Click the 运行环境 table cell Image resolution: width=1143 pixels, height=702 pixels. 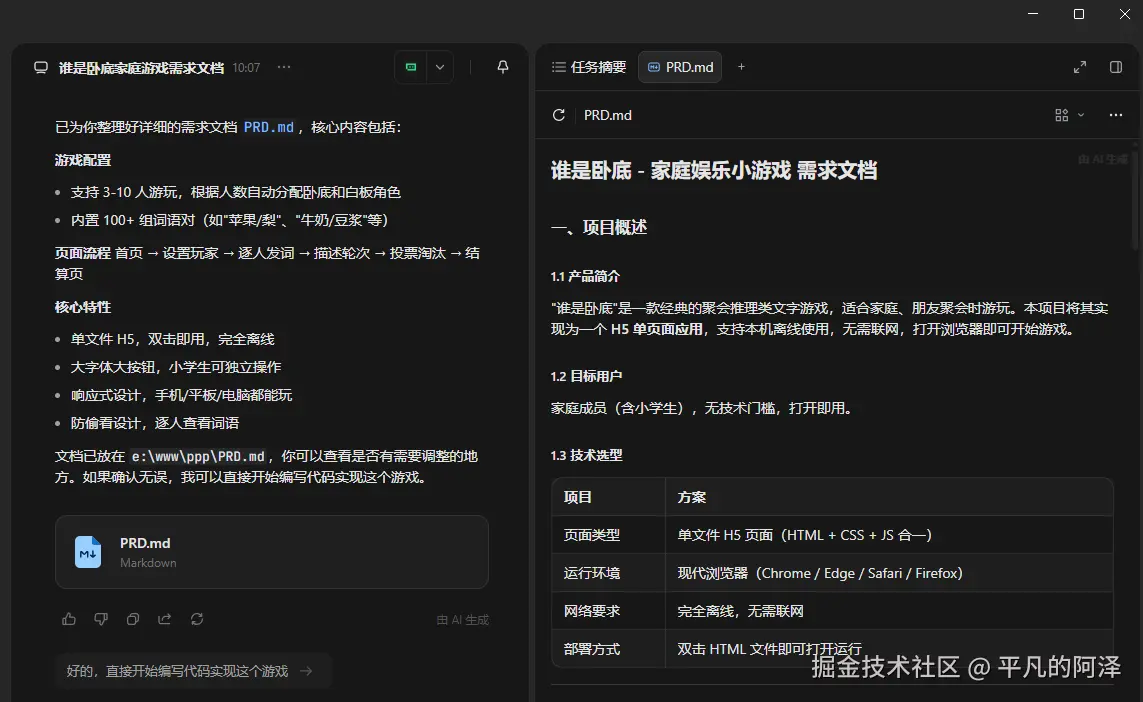pos(608,573)
